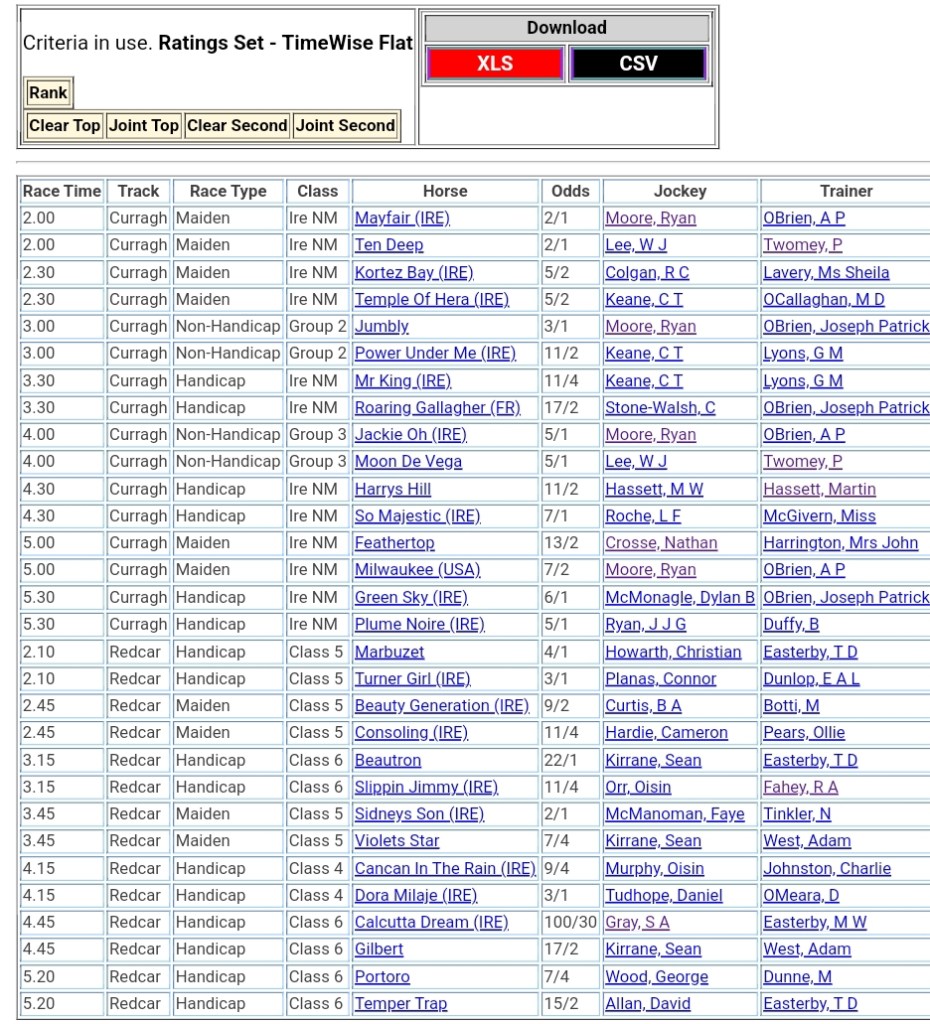Image resolution: width=930 pixels, height=1024 pixels.
Task: Select the Clear Top filter
Action: point(64,126)
